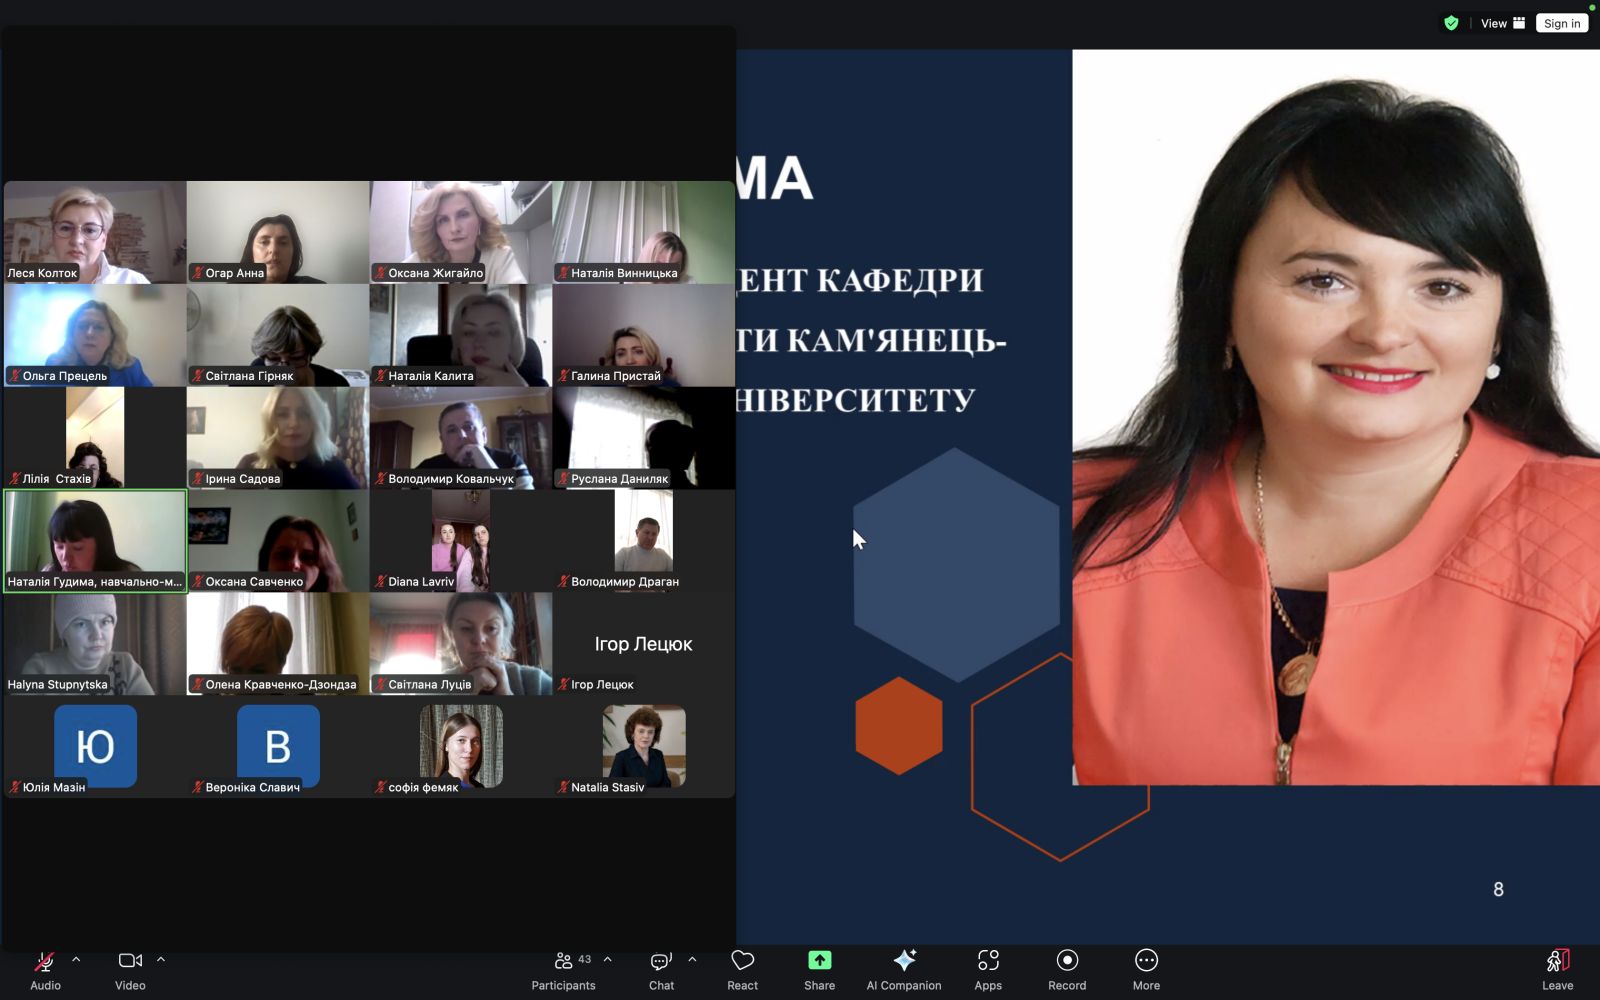Image resolution: width=1600 pixels, height=1000 pixels.
Task: Click the Sign in button
Action: [x=1561, y=23]
